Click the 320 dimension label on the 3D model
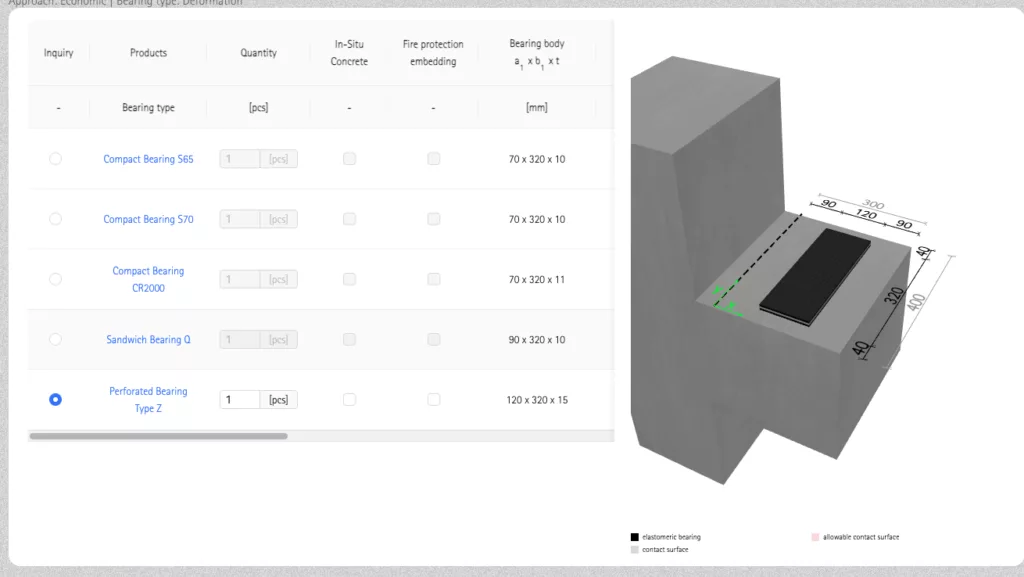Image resolution: width=1024 pixels, height=577 pixels. pos(893,296)
